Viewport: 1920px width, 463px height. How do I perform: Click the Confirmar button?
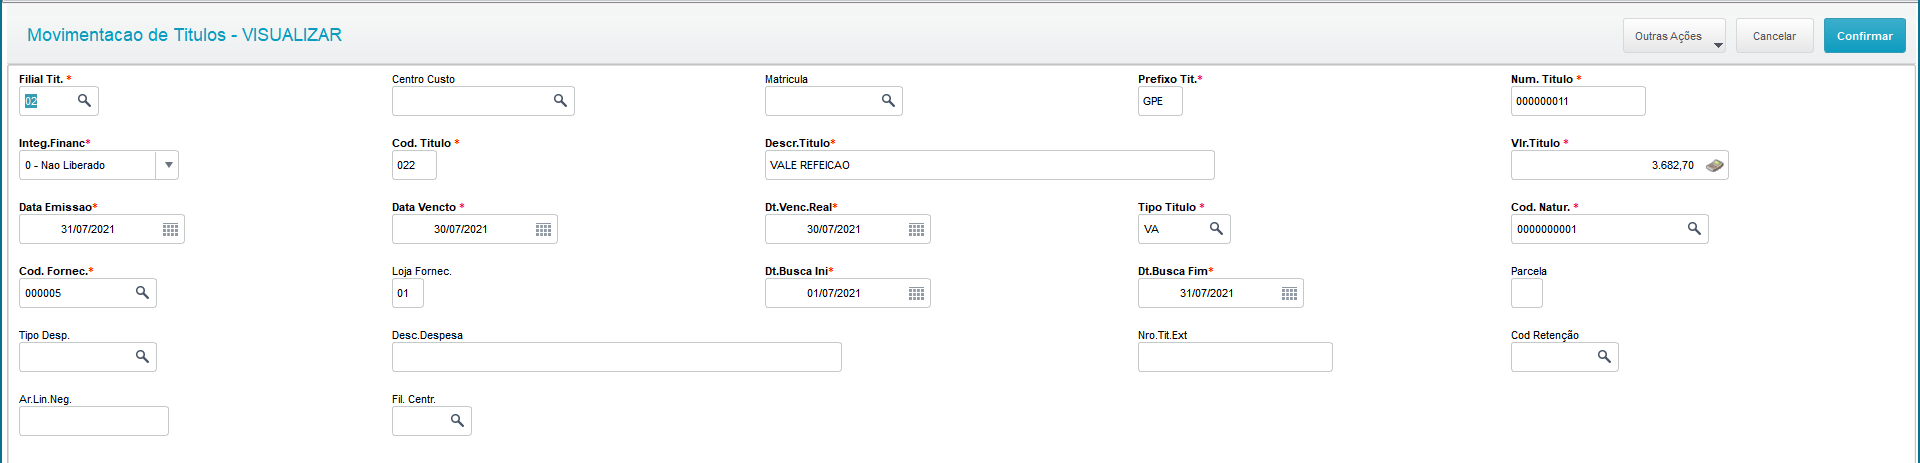pos(1864,36)
